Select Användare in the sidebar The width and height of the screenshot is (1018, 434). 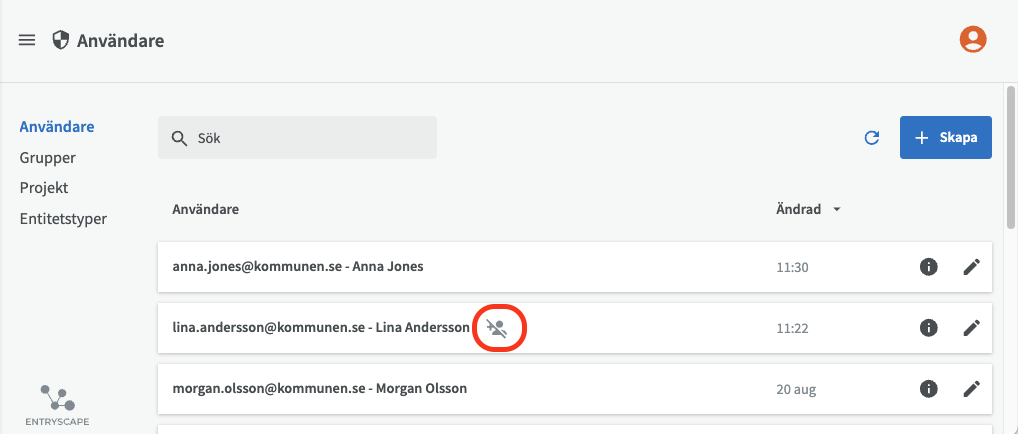pyautogui.click(x=57, y=127)
